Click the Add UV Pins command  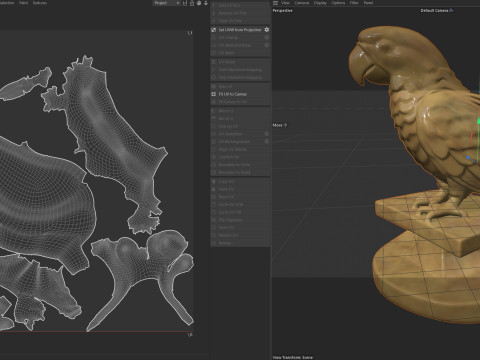(x=240, y=5)
